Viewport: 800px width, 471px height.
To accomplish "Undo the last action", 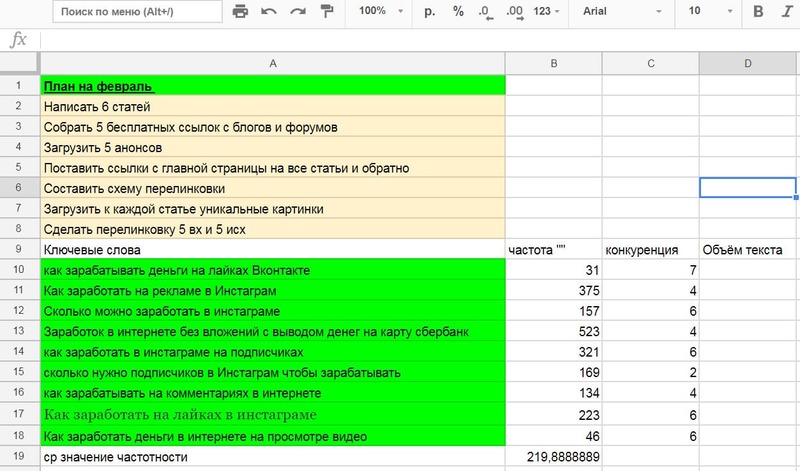I will (268, 13).
